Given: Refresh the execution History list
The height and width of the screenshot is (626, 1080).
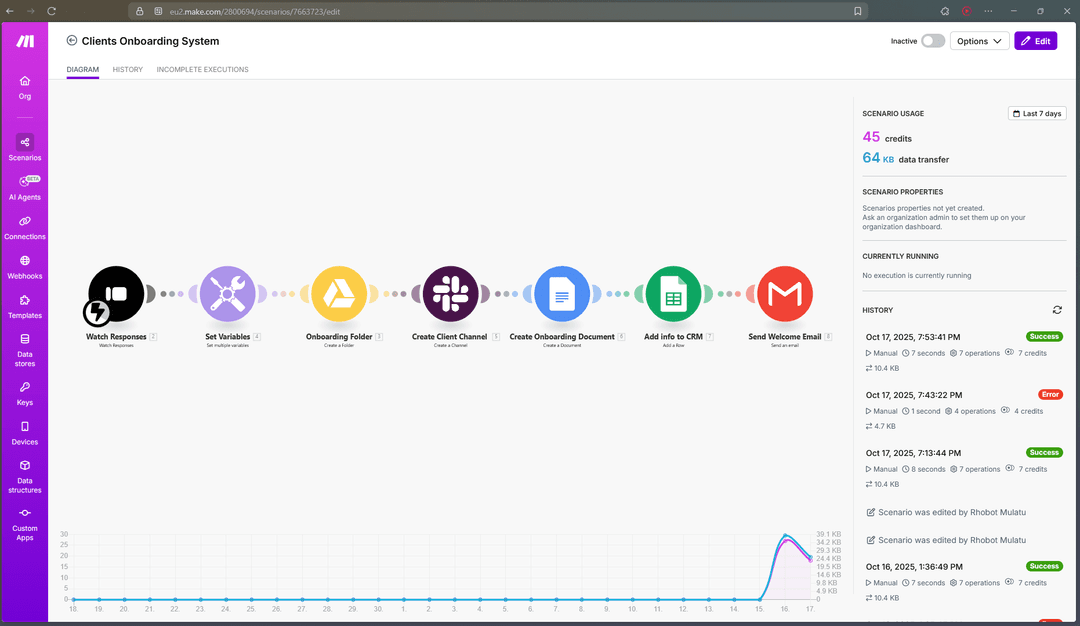Looking at the screenshot, I should (x=1057, y=310).
